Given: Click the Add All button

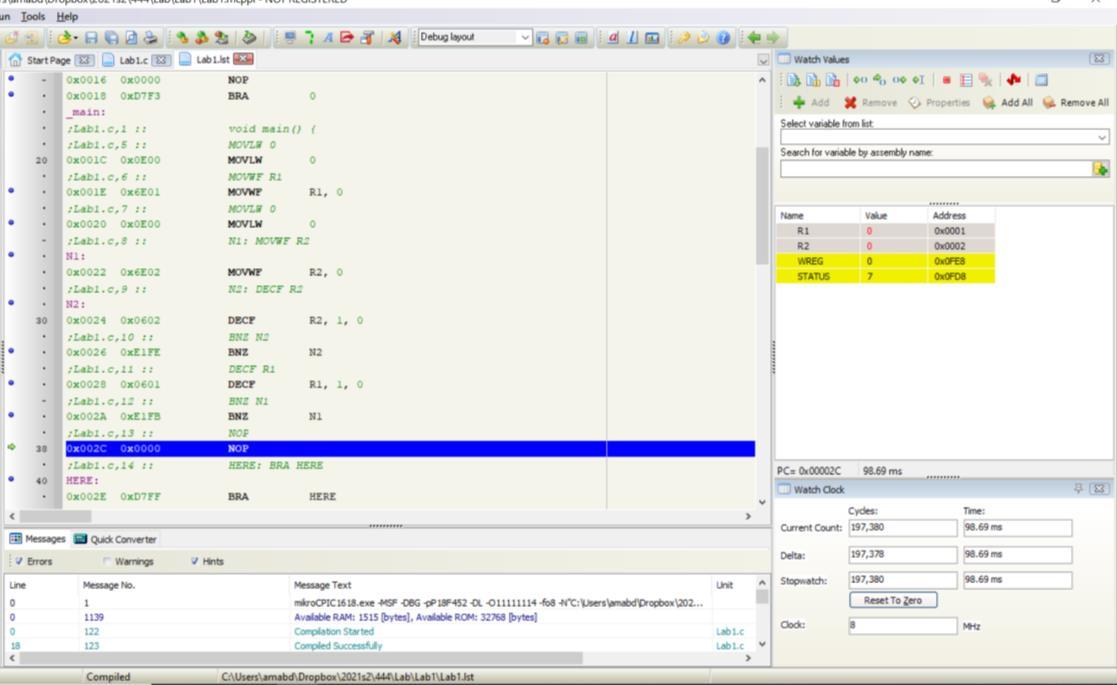Looking at the screenshot, I should [x=1007, y=103].
